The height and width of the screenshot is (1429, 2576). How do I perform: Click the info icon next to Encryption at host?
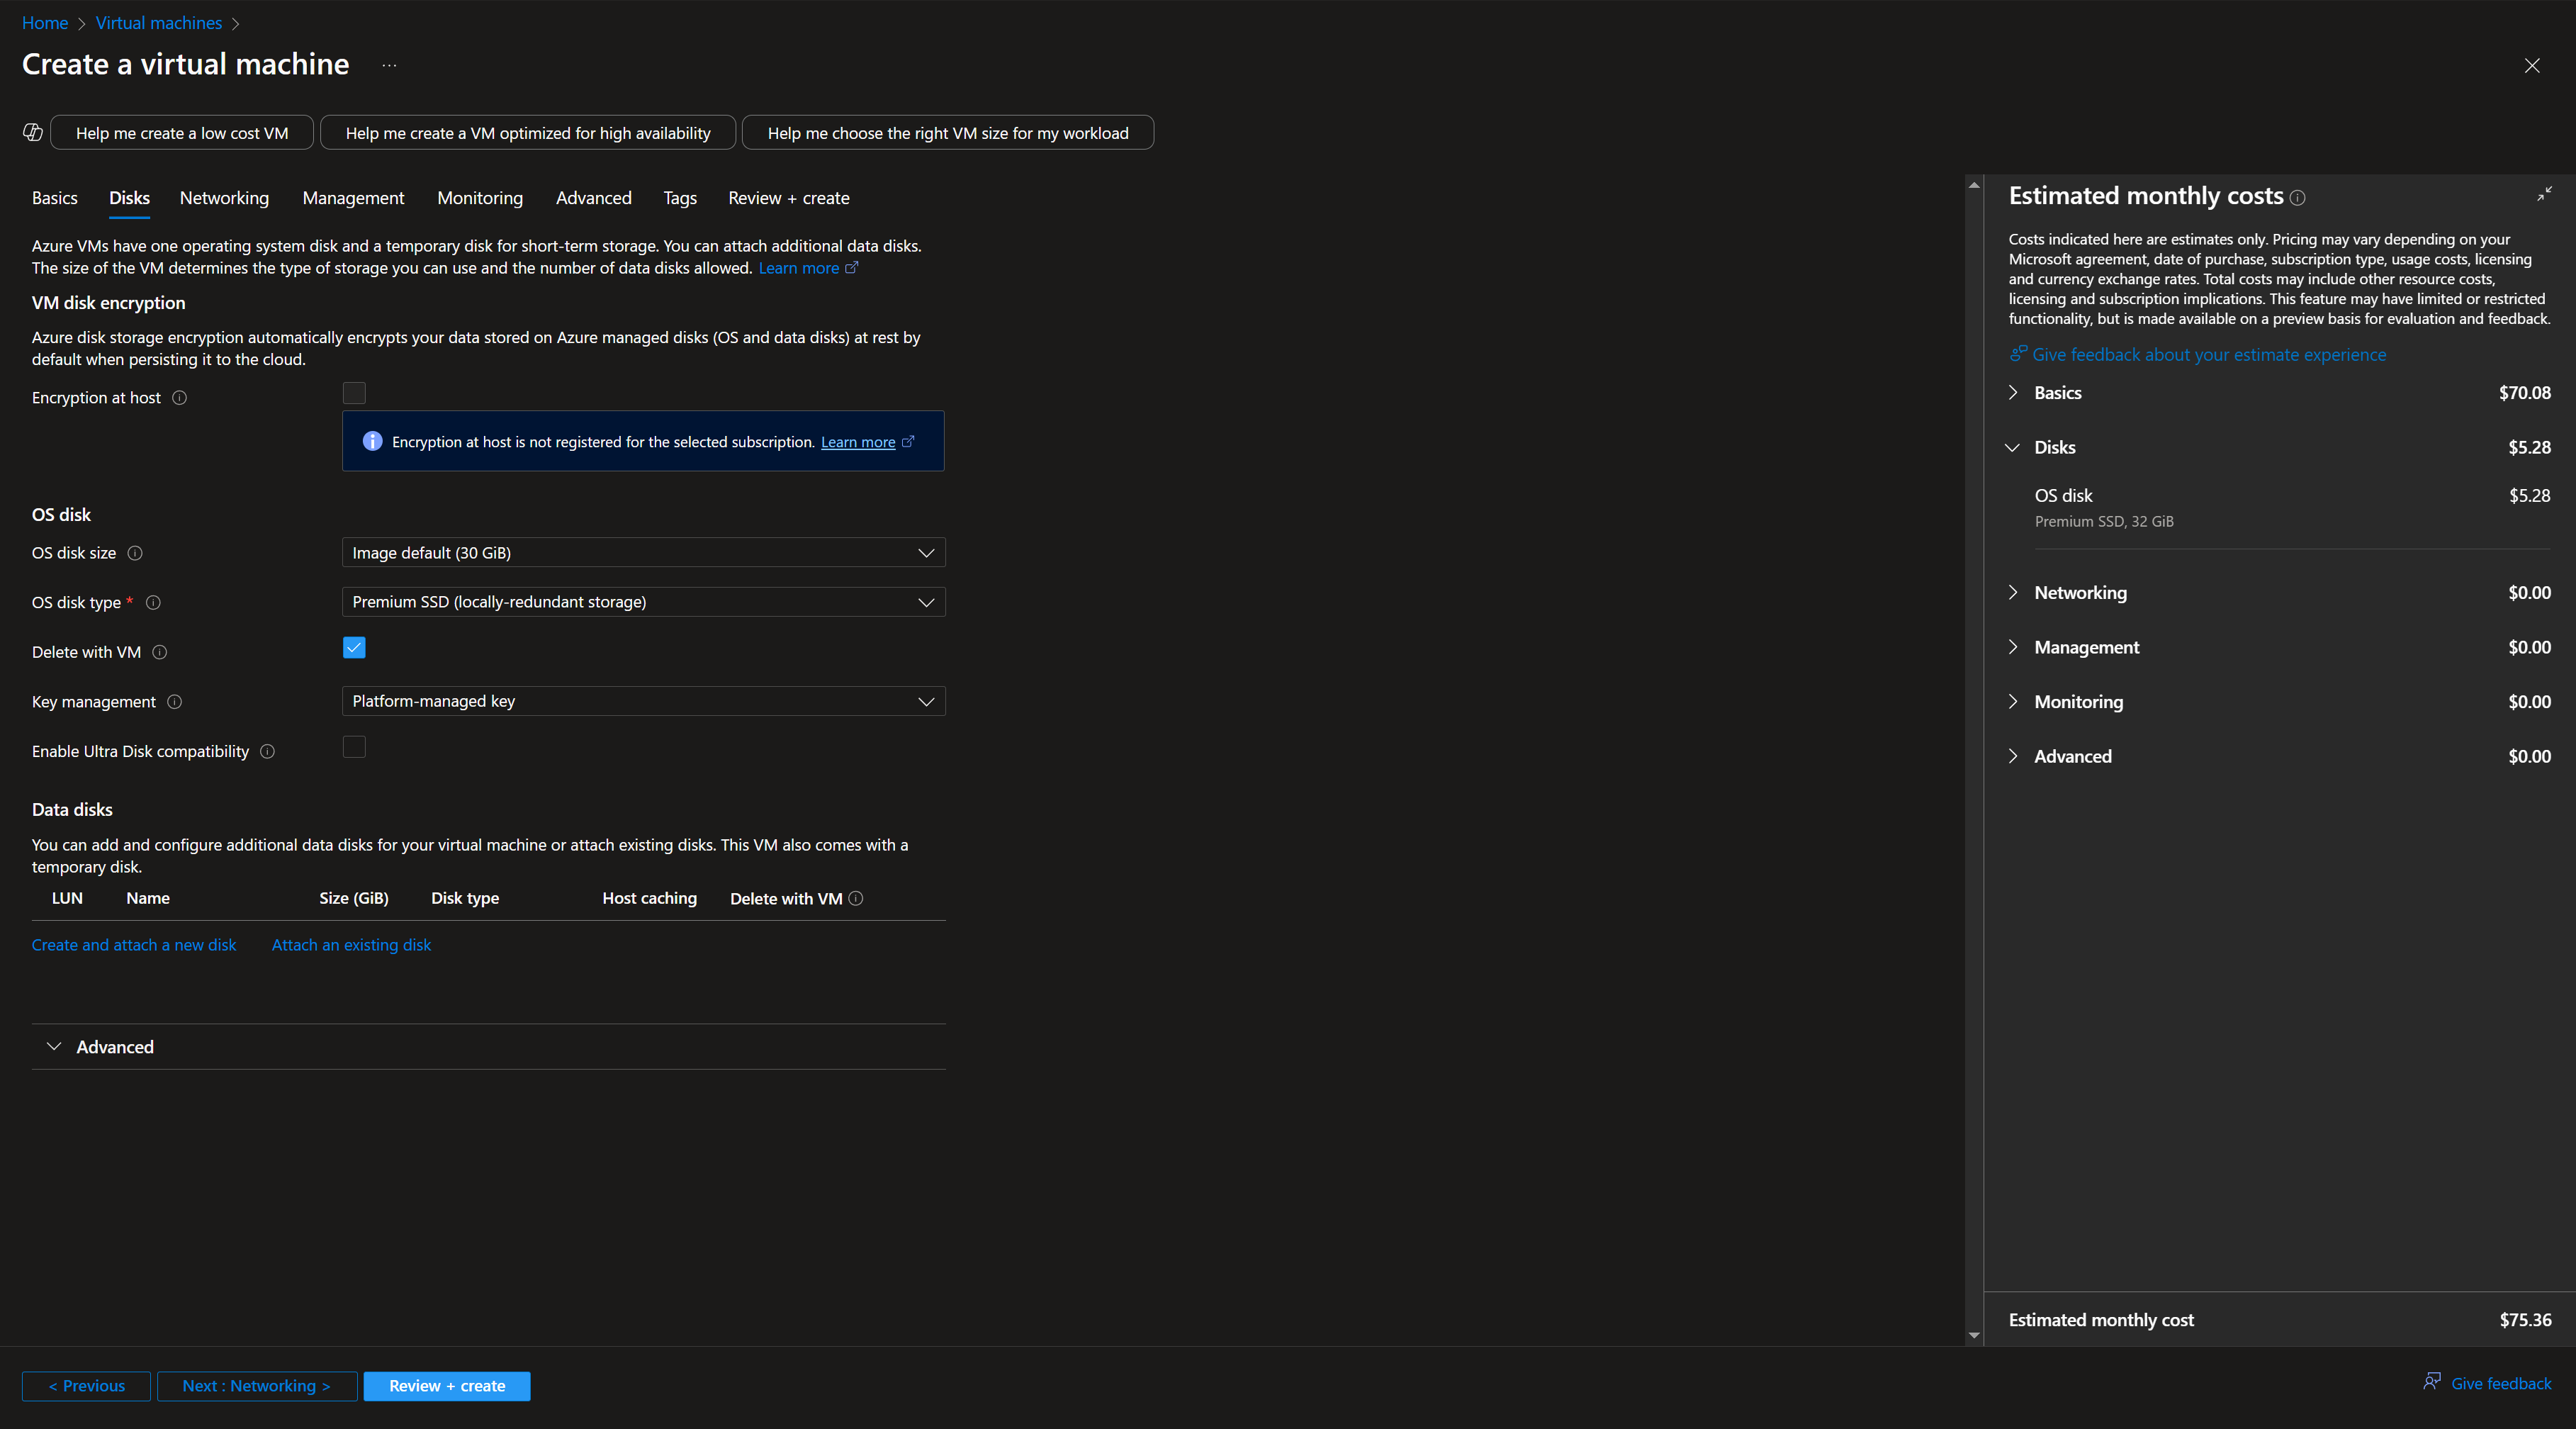(x=179, y=397)
